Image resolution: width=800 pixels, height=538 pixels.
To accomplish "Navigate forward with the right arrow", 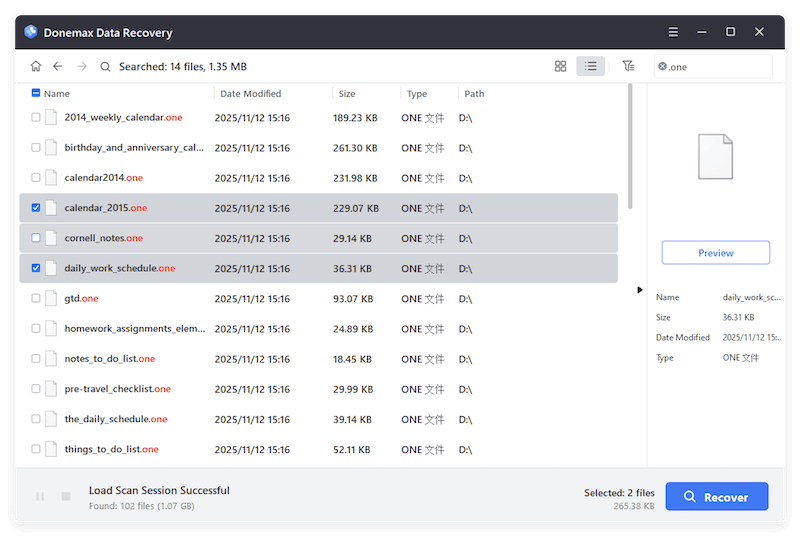I will click(82, 66).
